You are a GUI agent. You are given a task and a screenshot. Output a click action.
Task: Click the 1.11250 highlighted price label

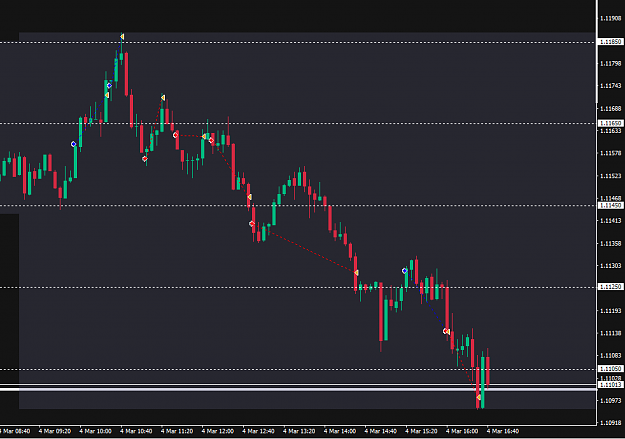611,287
